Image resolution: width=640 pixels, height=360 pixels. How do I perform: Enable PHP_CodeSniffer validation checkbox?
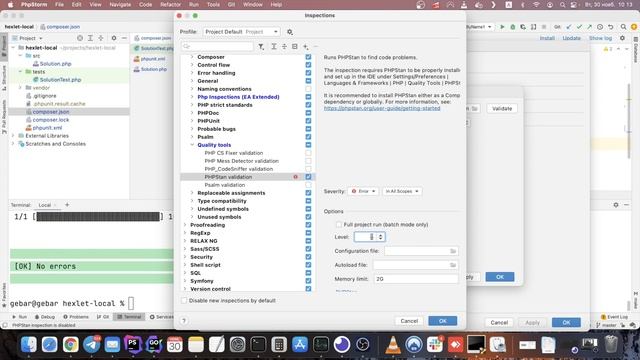click(308, 169)
